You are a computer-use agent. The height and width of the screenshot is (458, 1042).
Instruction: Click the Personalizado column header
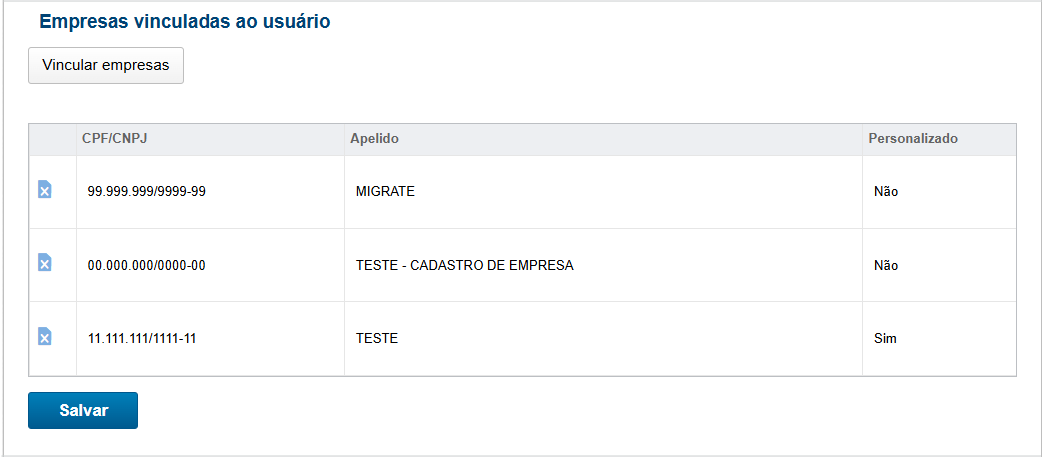(x=913, y=139)
